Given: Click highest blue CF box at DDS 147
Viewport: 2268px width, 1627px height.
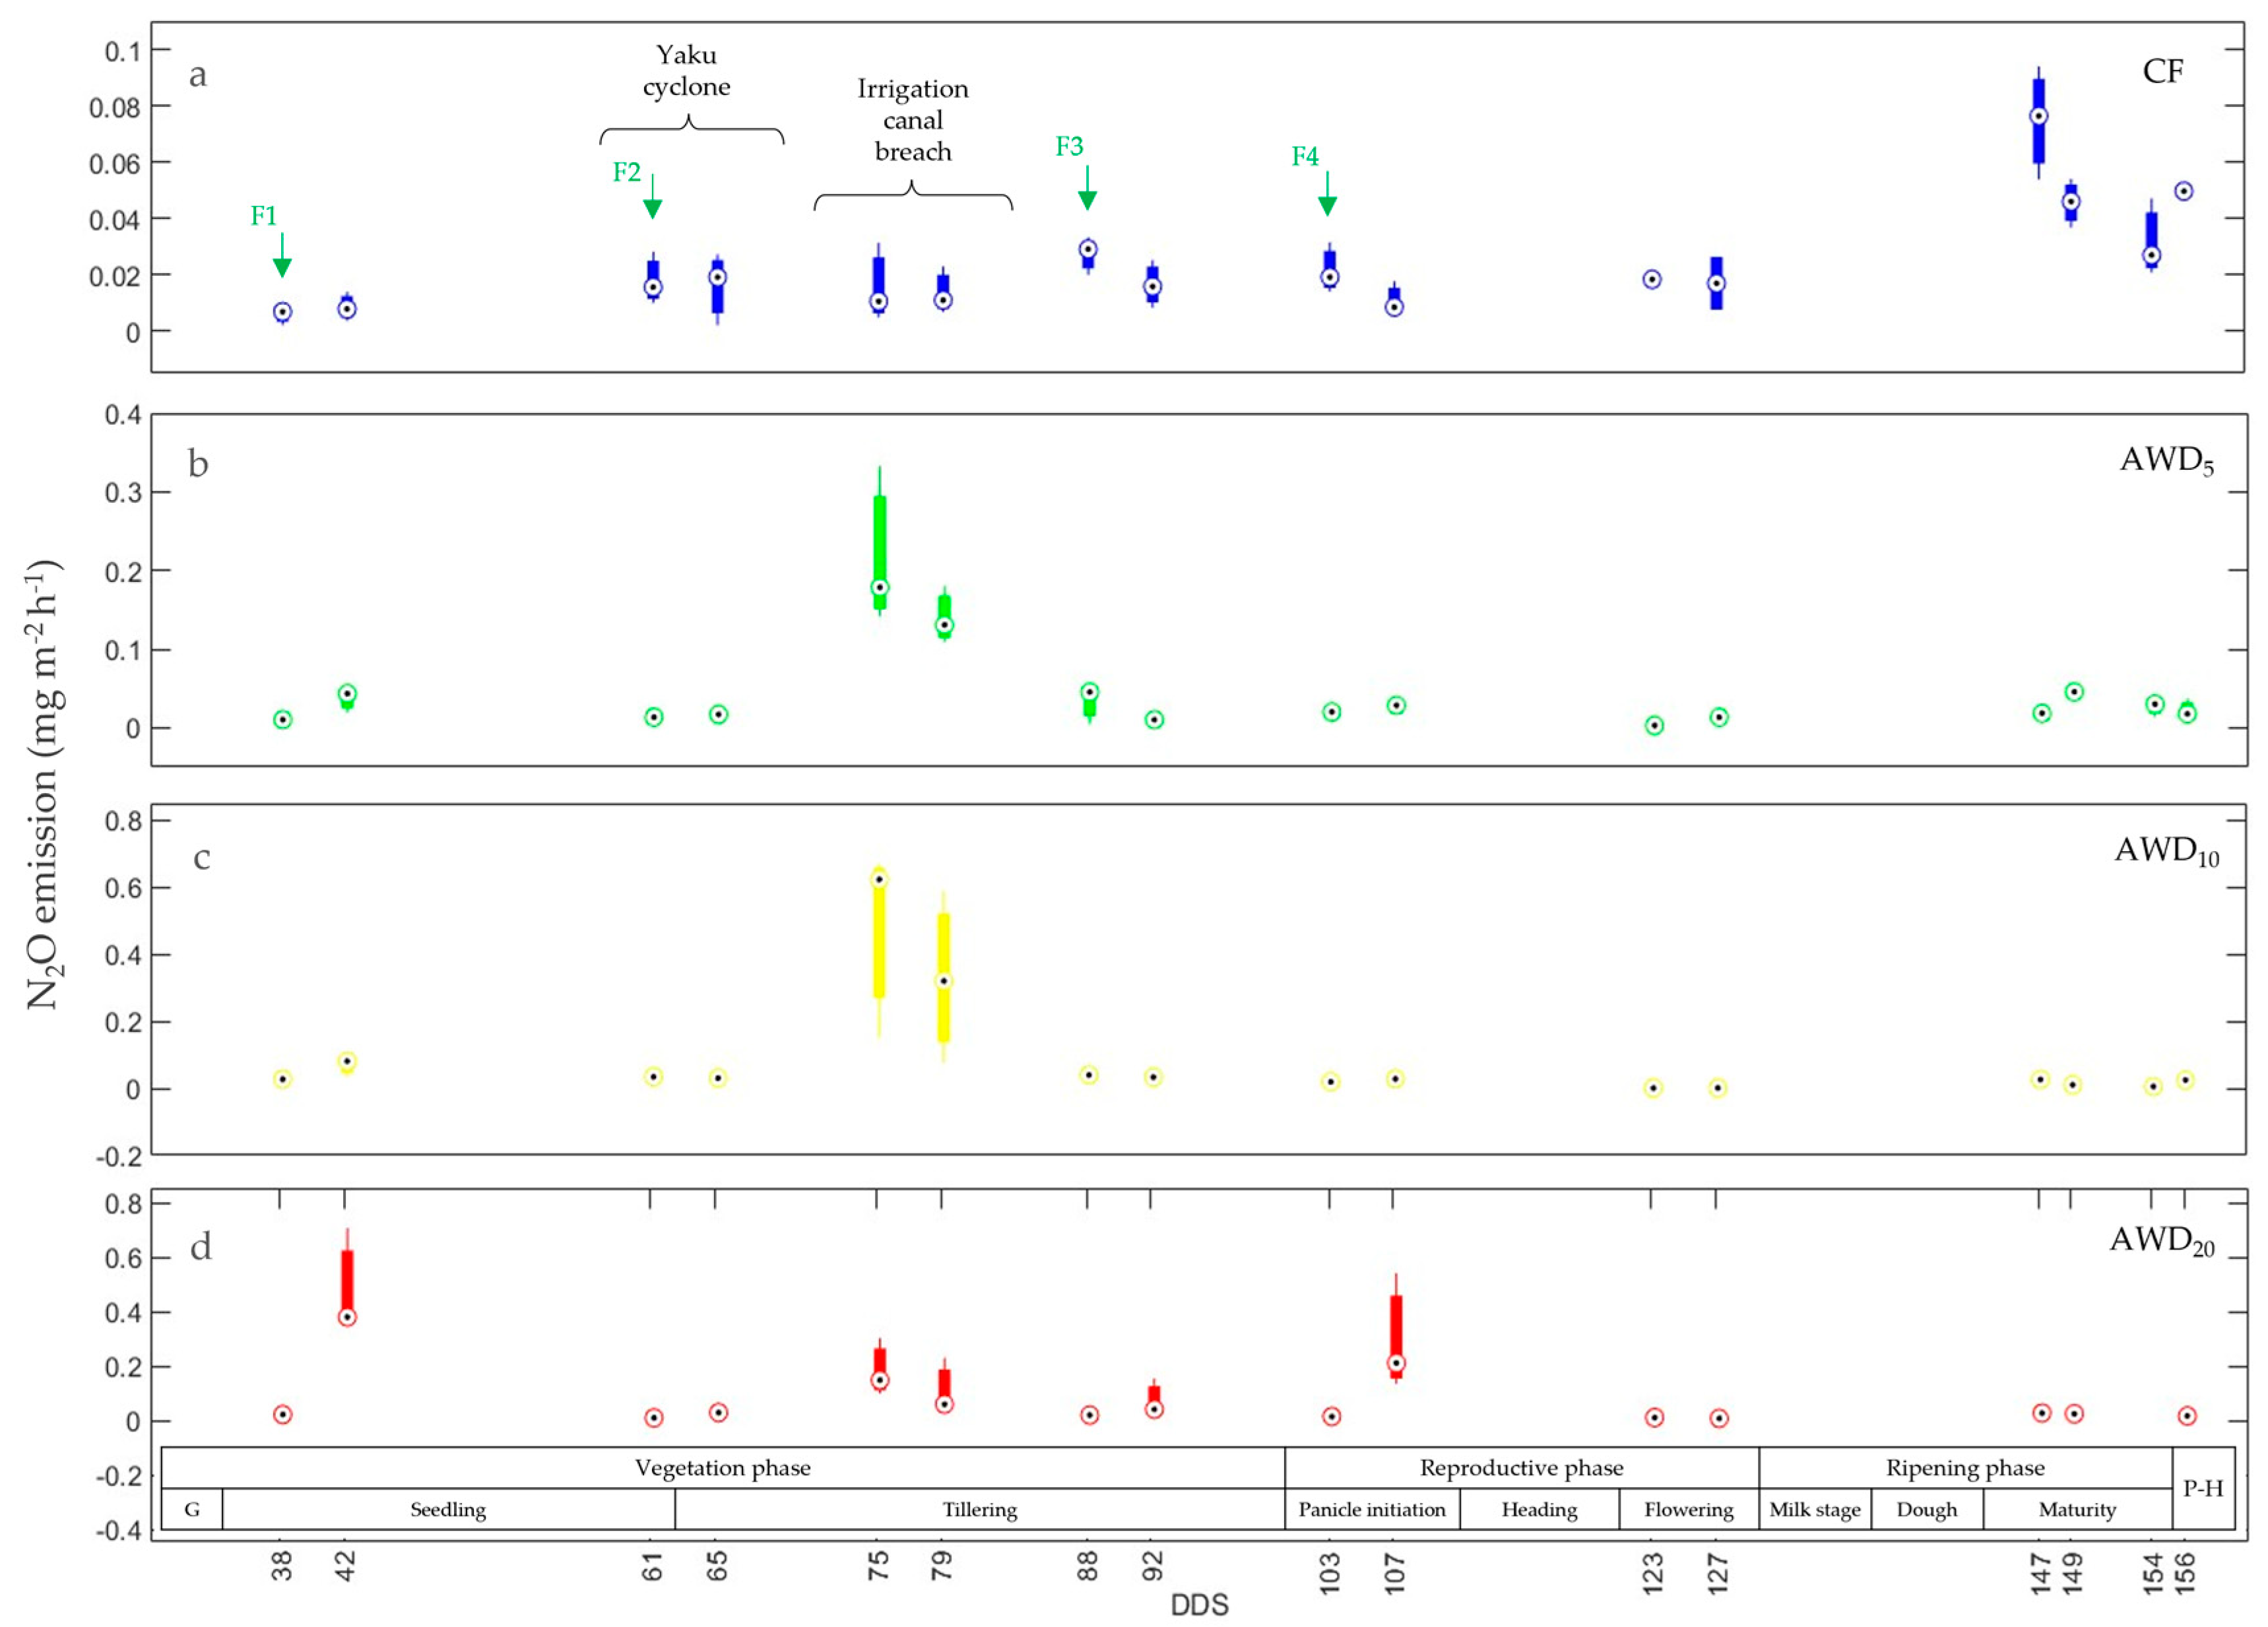Looking at the screenshot, I should pyautogui.click(x=2038, y=122).
